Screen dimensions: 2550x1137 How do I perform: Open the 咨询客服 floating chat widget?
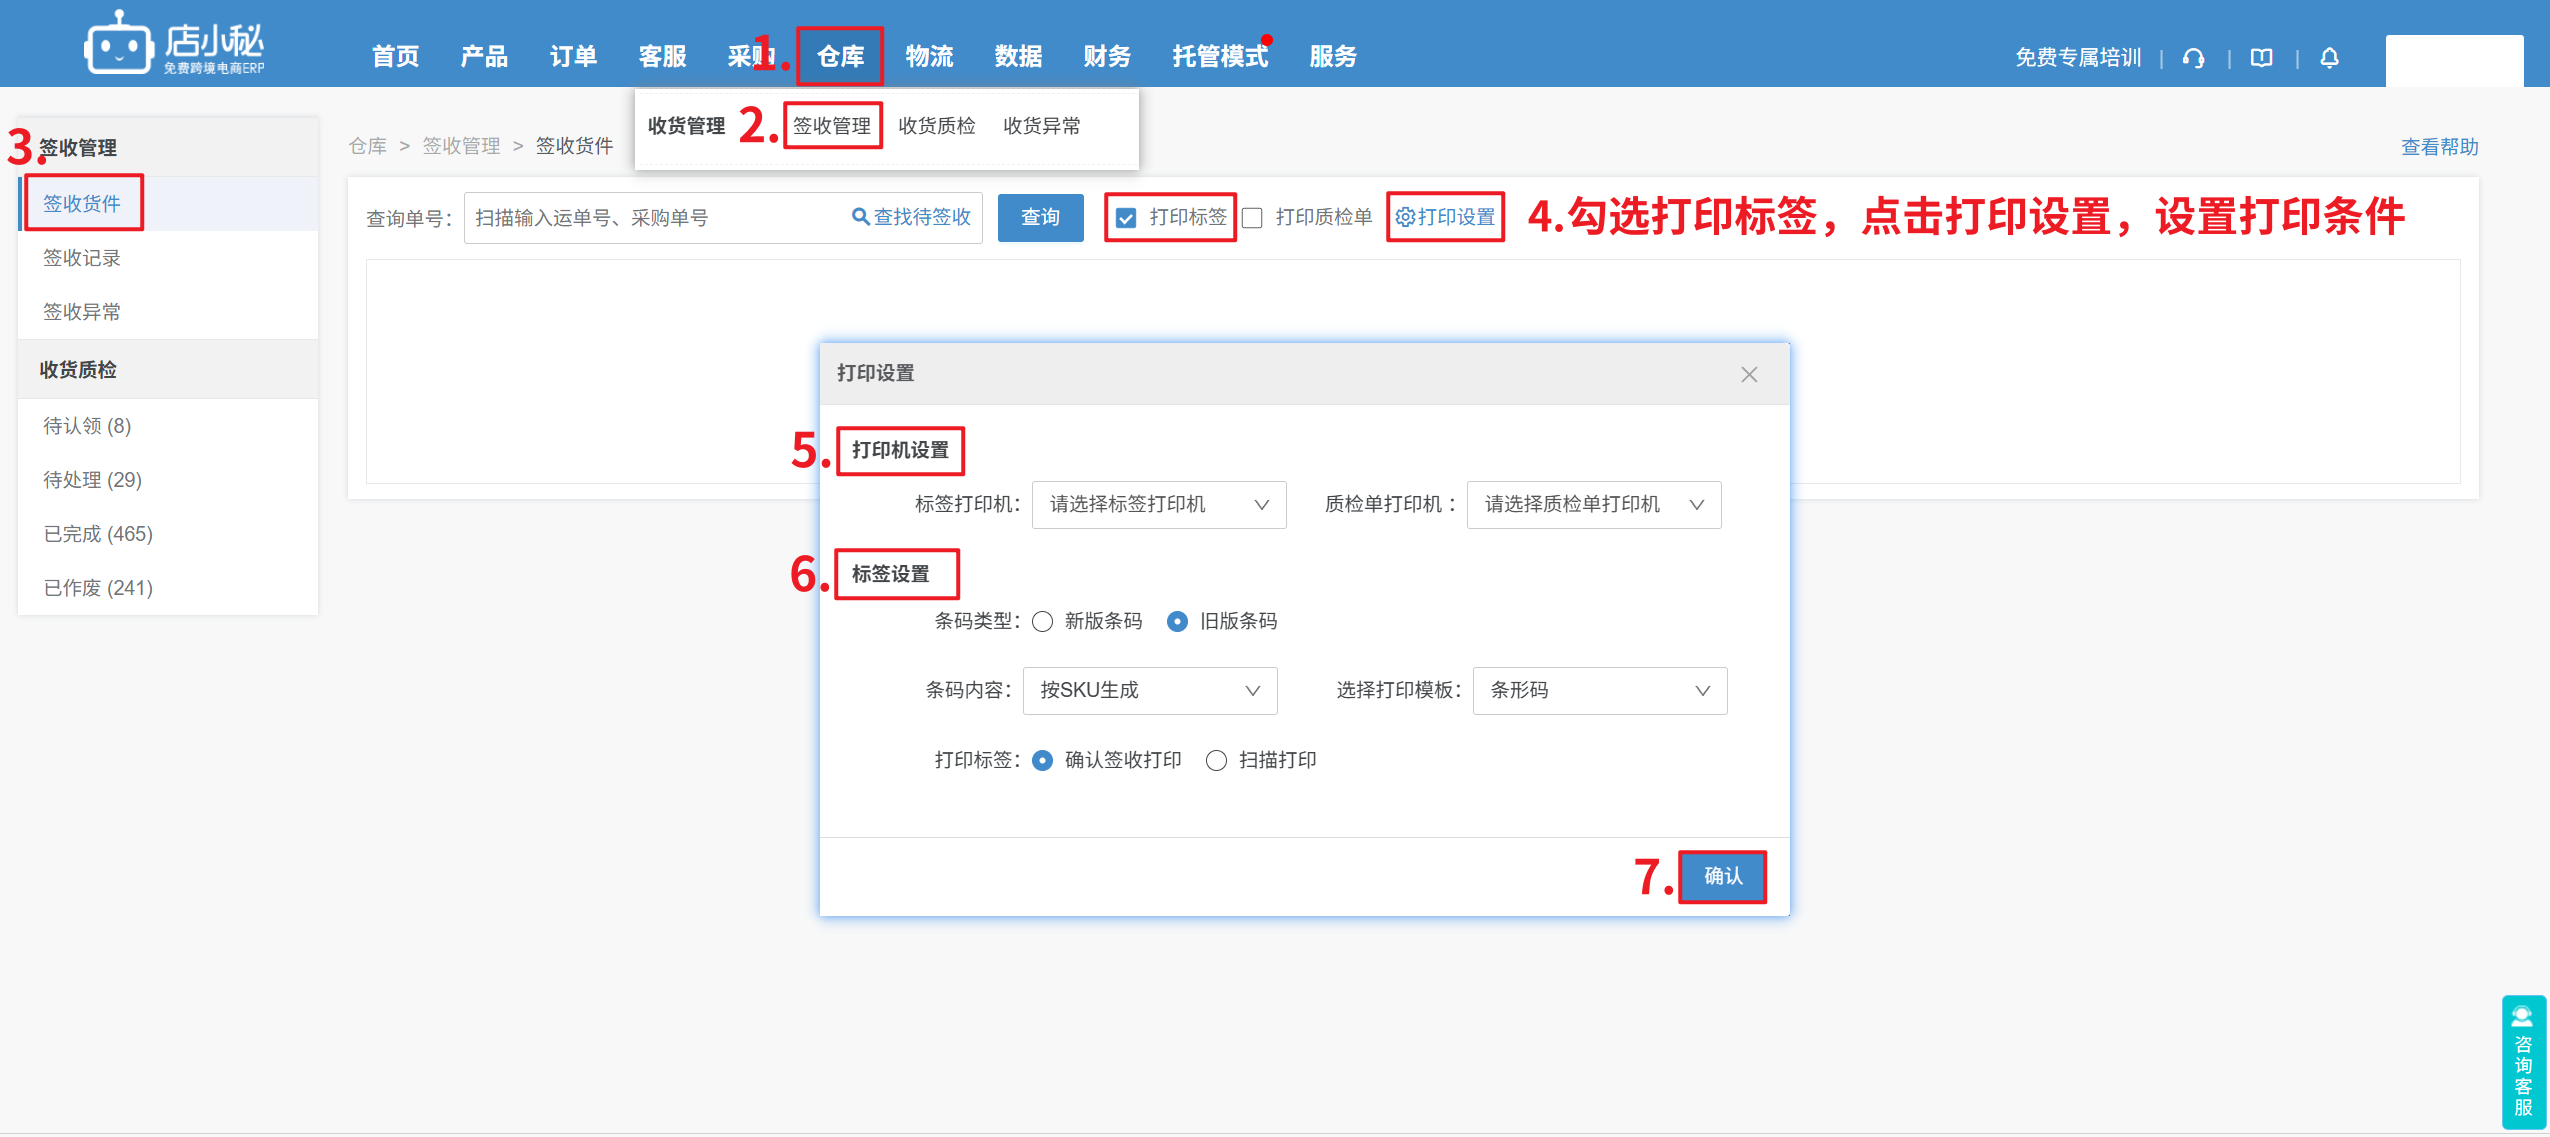click(2523, 1062)
